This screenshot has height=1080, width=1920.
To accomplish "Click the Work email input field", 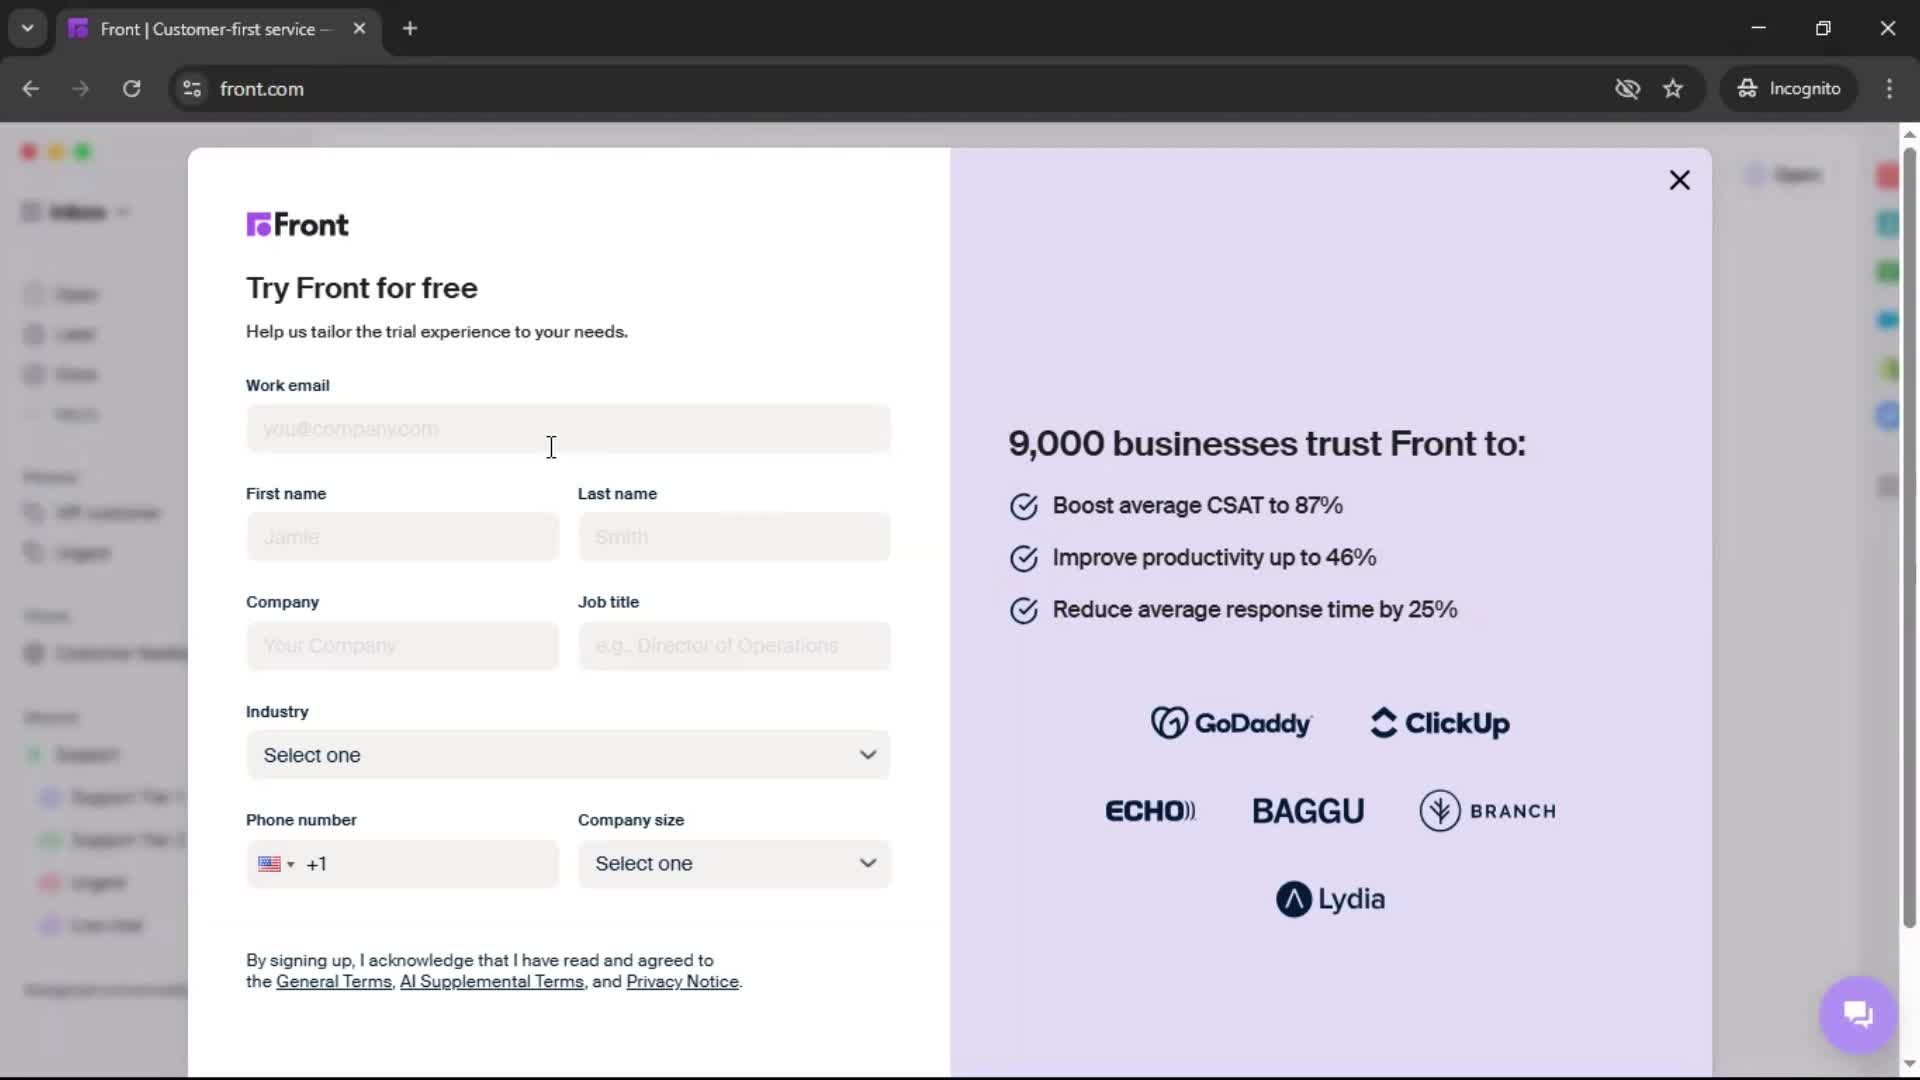I will coord(567,428).
